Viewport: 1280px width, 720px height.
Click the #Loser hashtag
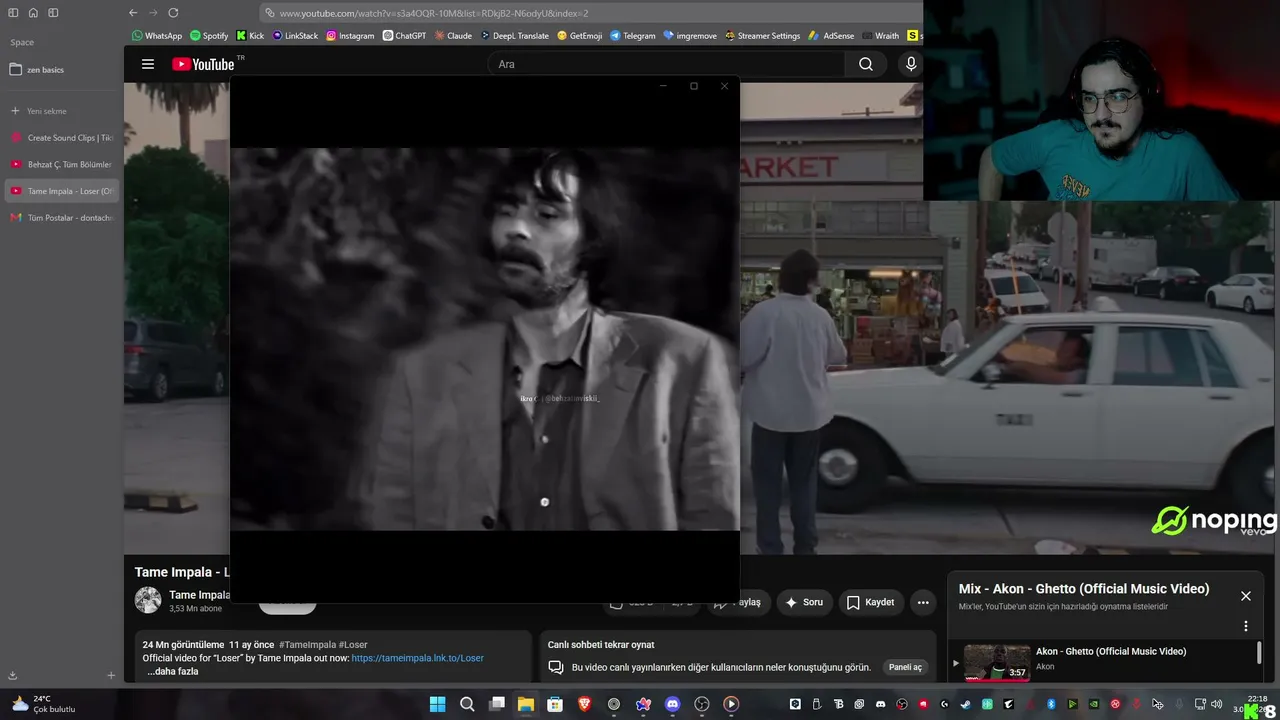[353, 645]
